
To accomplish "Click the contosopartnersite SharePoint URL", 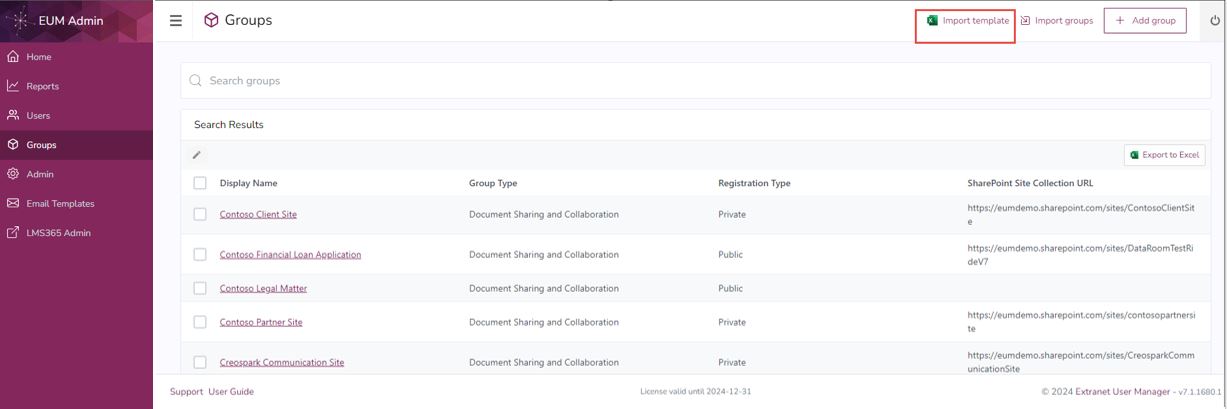I will point(1081,322).
